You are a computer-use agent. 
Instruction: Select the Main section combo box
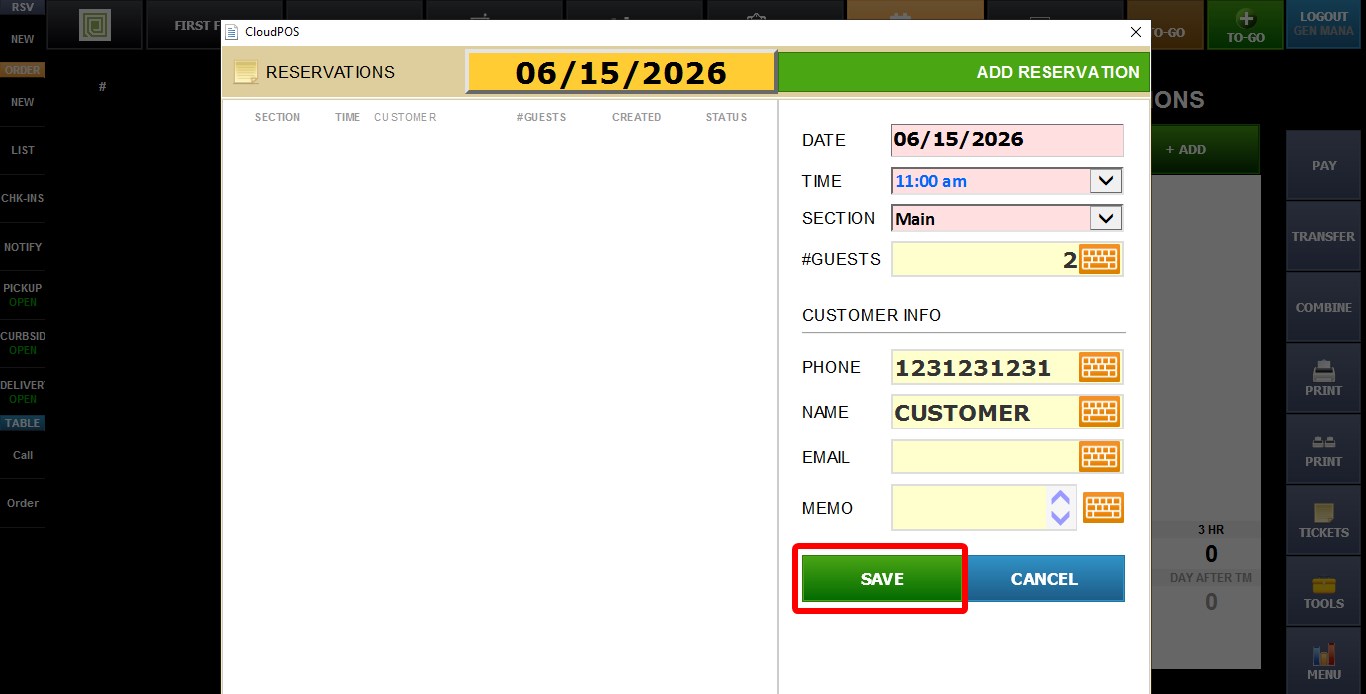[1007, 218]
